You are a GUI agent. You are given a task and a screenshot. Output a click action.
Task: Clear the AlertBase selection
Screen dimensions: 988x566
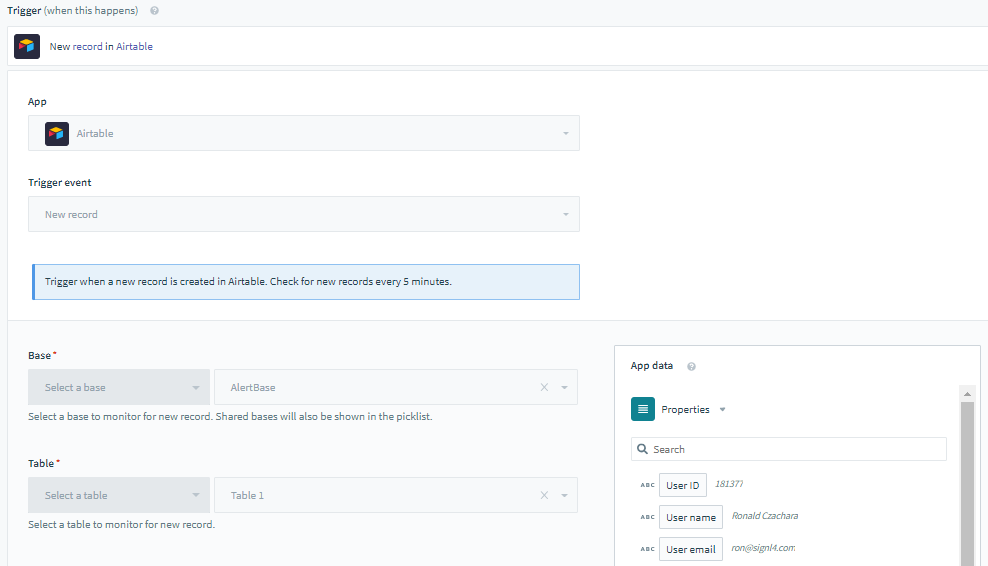coord(544,387)
